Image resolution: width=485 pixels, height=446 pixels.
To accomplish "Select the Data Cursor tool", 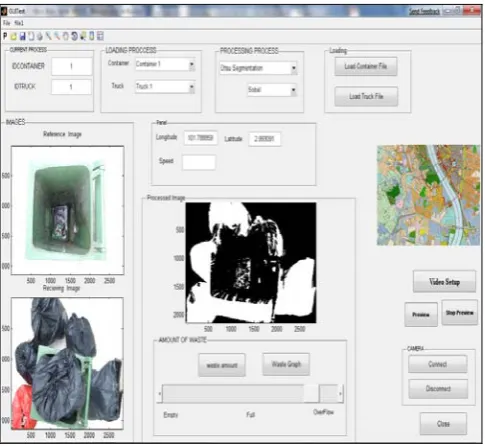I will pyautogui.click(x=83, y=36).
